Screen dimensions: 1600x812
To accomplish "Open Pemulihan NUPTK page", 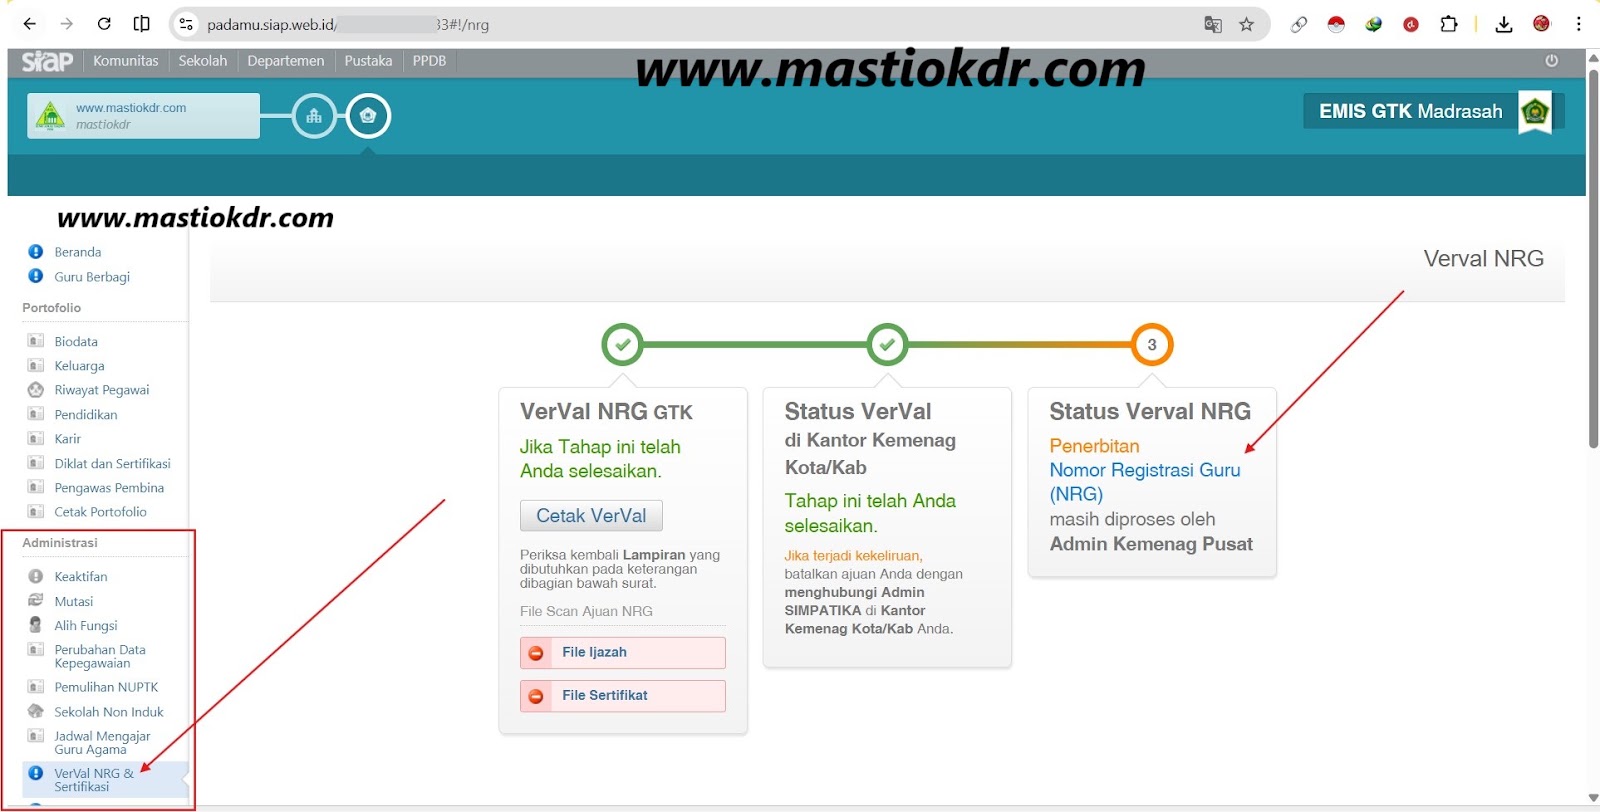I will 106,688.
